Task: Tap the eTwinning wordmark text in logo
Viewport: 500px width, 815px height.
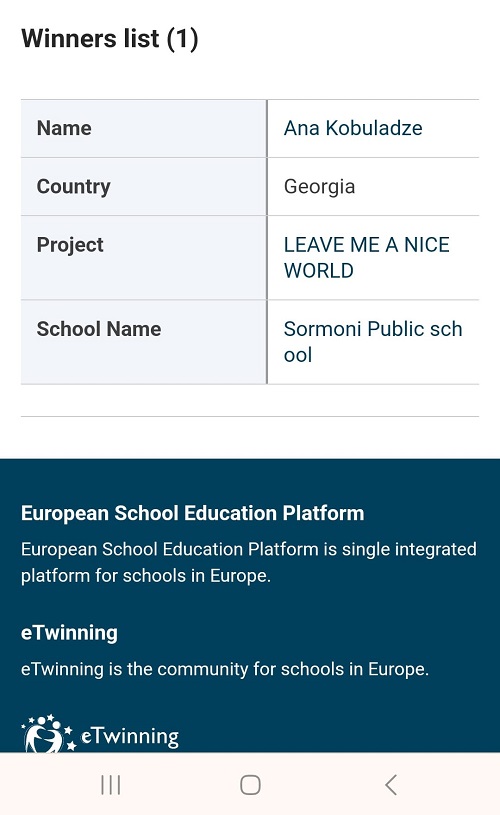Action: (130, 737)
